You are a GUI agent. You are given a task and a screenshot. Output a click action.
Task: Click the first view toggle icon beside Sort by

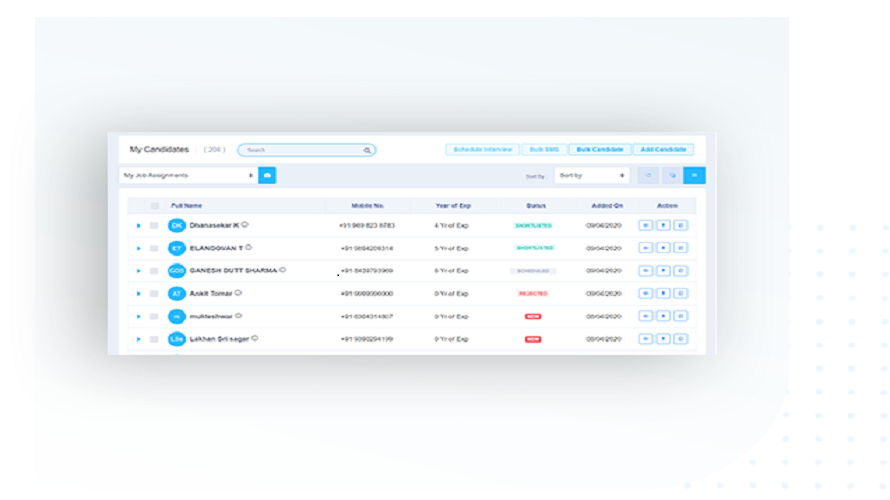coord(648,176)
